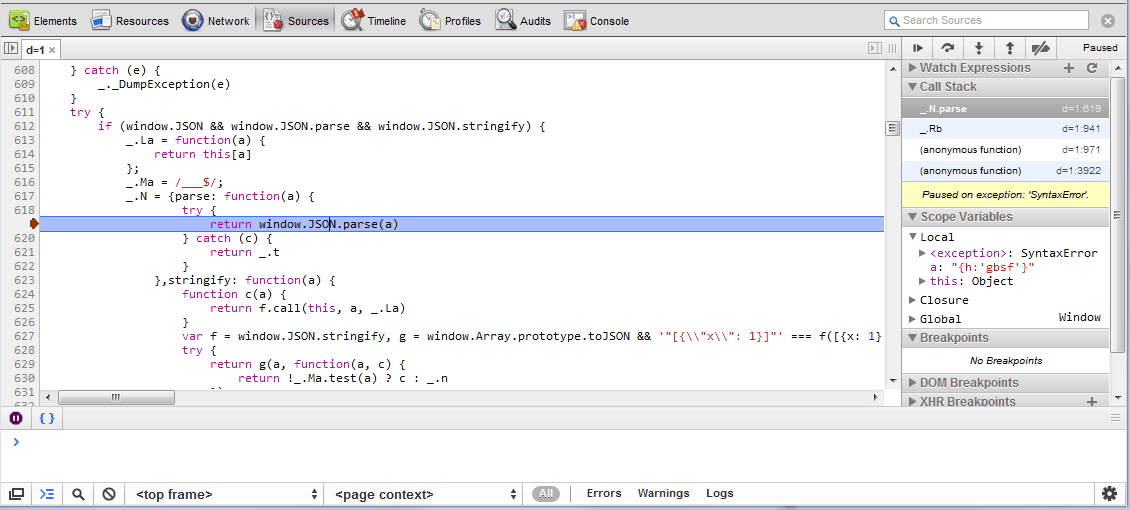Image resolution: width=1130 pixels, height=510 pixels.
Task: Click the code editor vertical scrollbar thumb
Action: (x=892, y=128)
